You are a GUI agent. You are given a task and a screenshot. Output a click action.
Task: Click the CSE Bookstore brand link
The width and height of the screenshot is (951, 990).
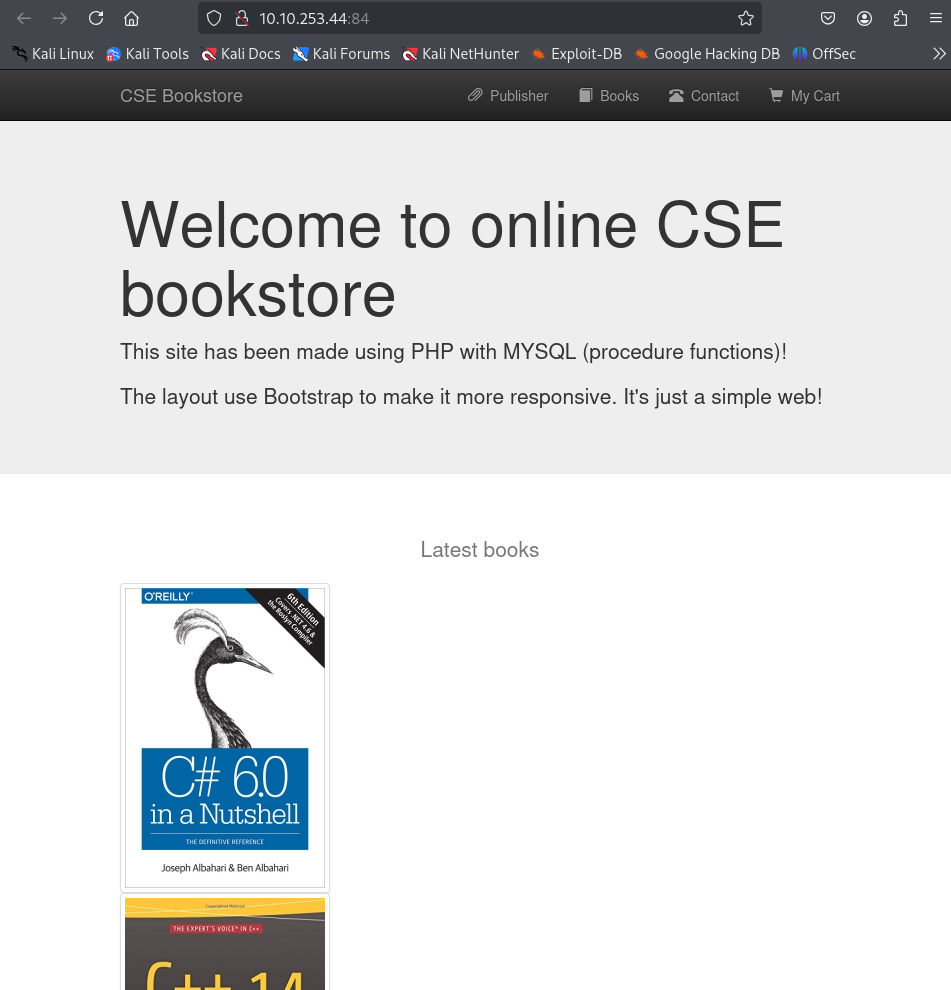tap(181, 96)
